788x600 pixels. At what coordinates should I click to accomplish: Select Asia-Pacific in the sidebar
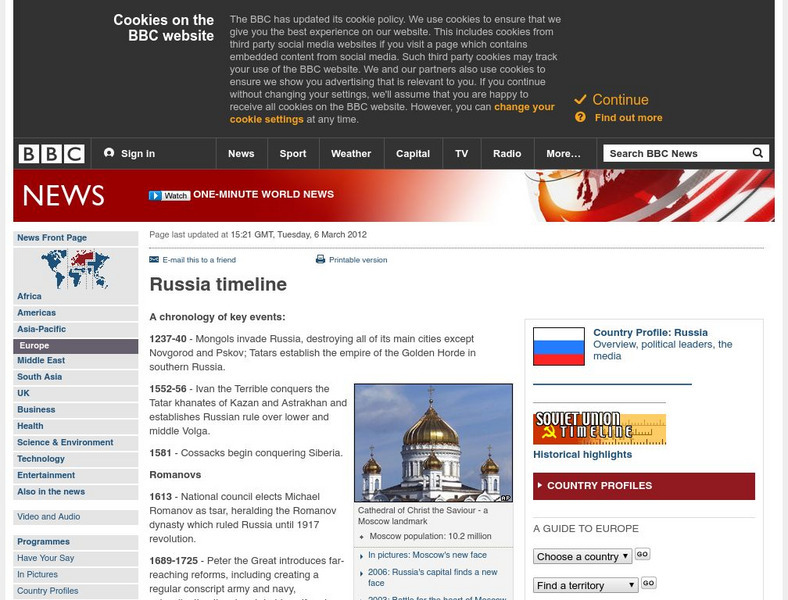[x=75, y=329]
